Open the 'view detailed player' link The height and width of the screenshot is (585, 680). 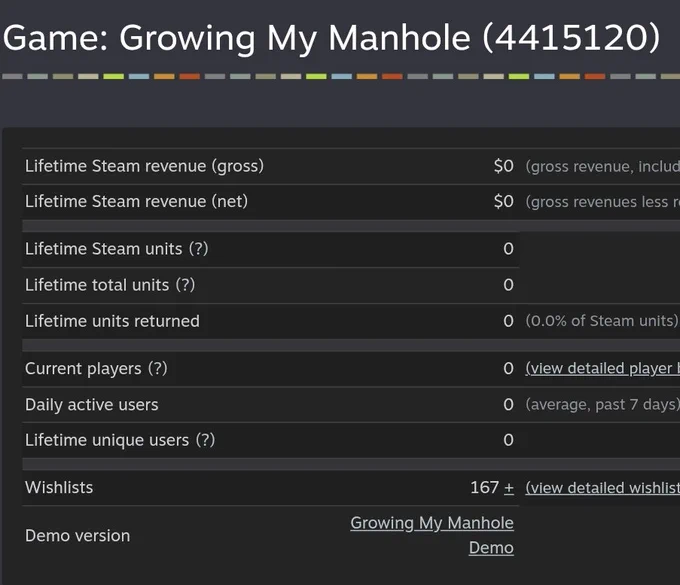tap(602, 369)
